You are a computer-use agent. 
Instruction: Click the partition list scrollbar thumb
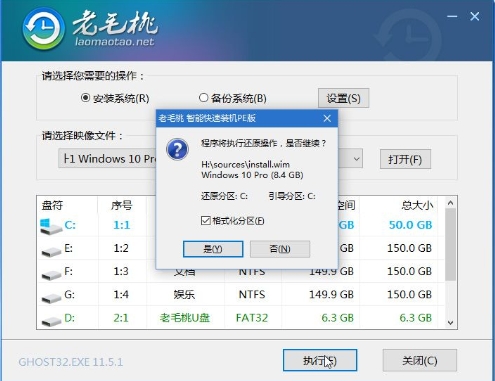pyautogui.click(x=451, y=245)
